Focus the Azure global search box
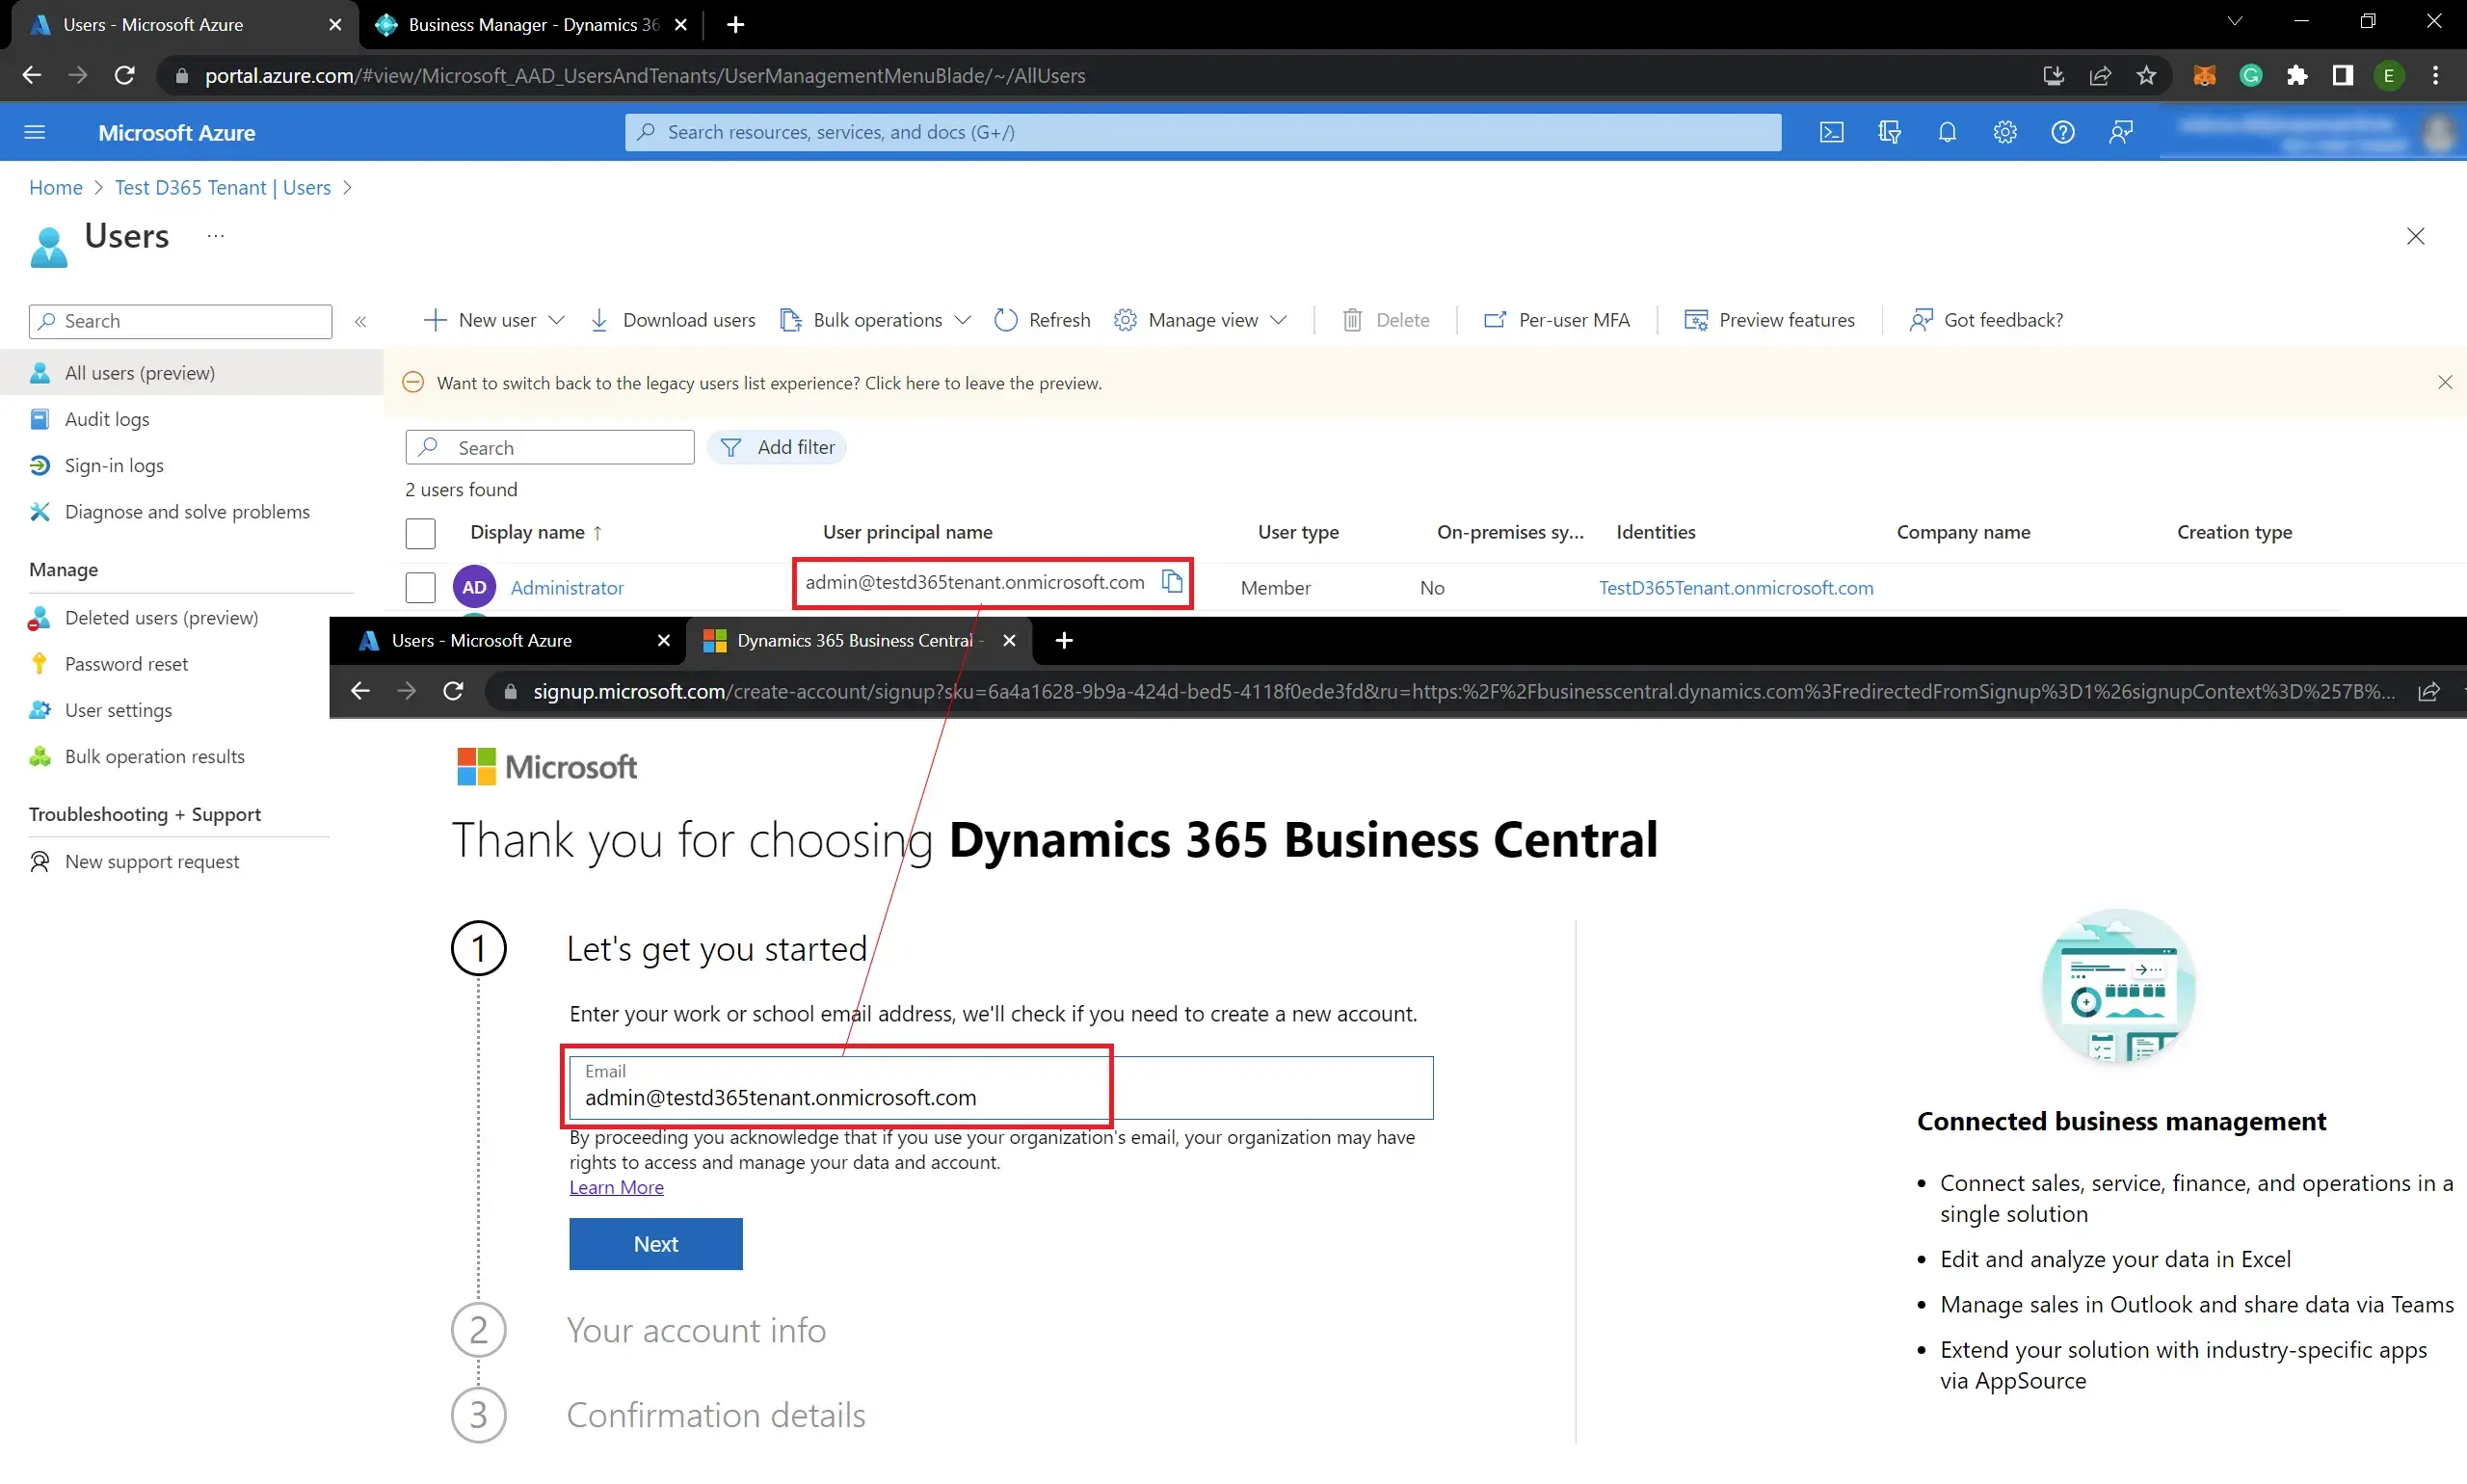Image resolution: width=2467 pixels, height=1484 pixels. pos(1203,132)
